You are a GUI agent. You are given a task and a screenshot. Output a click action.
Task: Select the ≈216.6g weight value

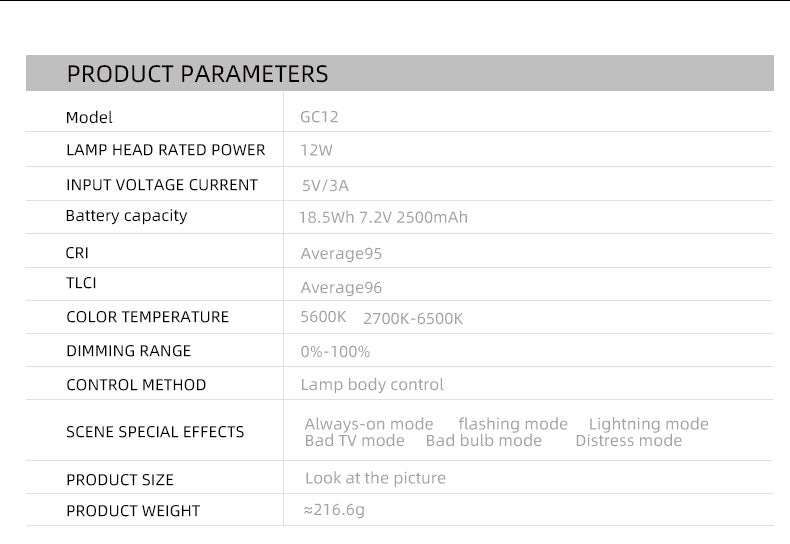point(333,510)
